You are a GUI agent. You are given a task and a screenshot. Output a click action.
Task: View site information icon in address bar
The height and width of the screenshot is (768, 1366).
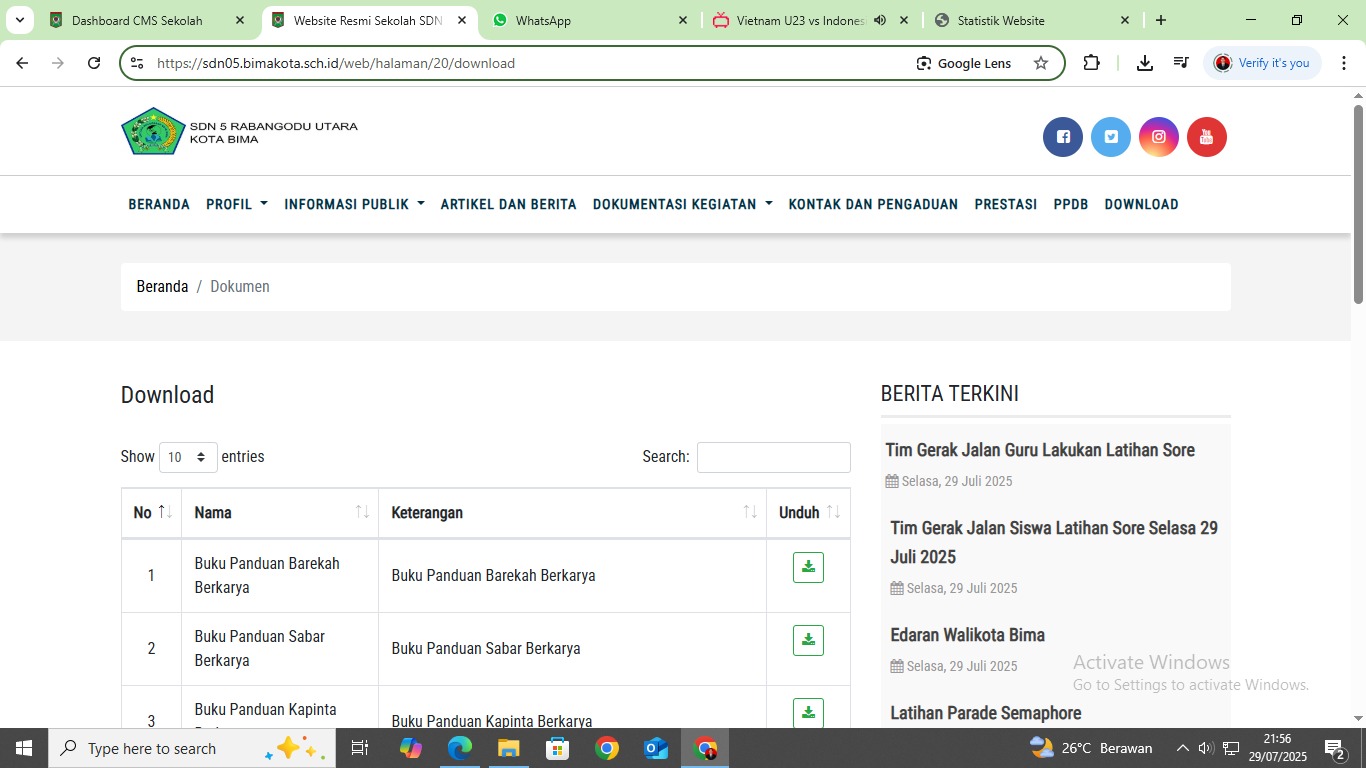tap(137, 63)
